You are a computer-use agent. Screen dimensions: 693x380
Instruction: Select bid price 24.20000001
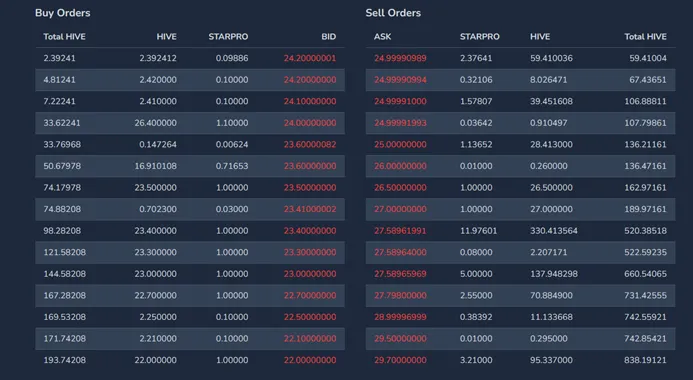(x=310, y=58)
